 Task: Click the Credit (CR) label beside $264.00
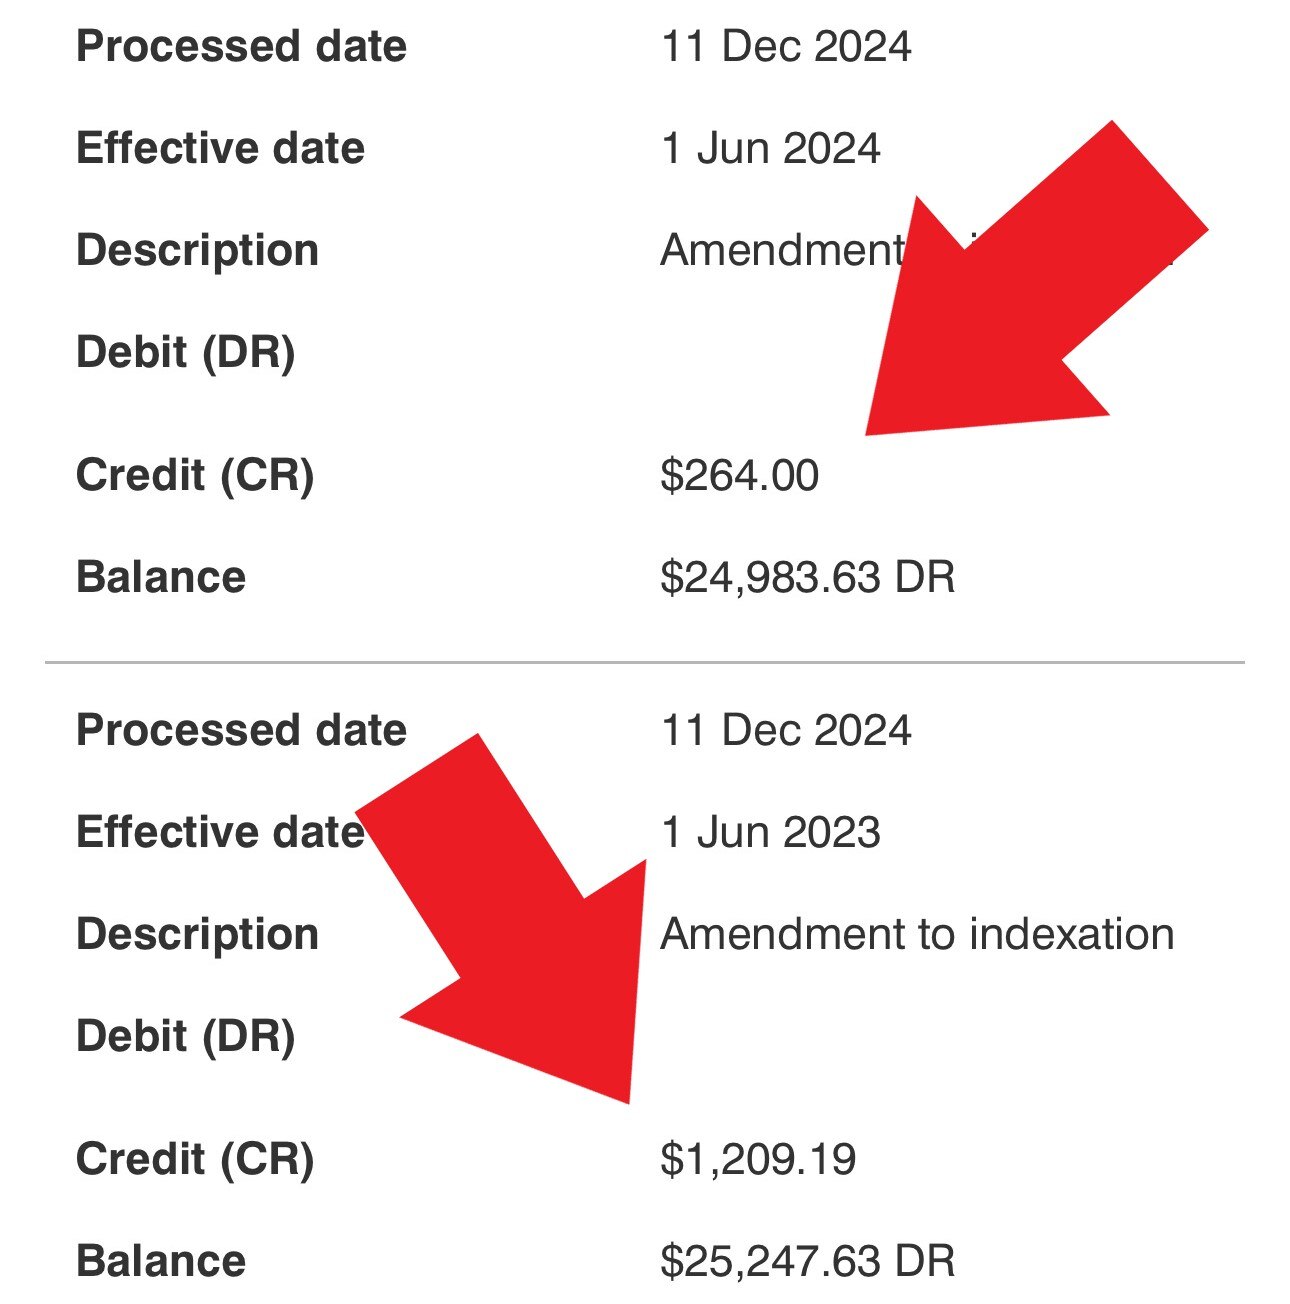[x=195, y=475]
